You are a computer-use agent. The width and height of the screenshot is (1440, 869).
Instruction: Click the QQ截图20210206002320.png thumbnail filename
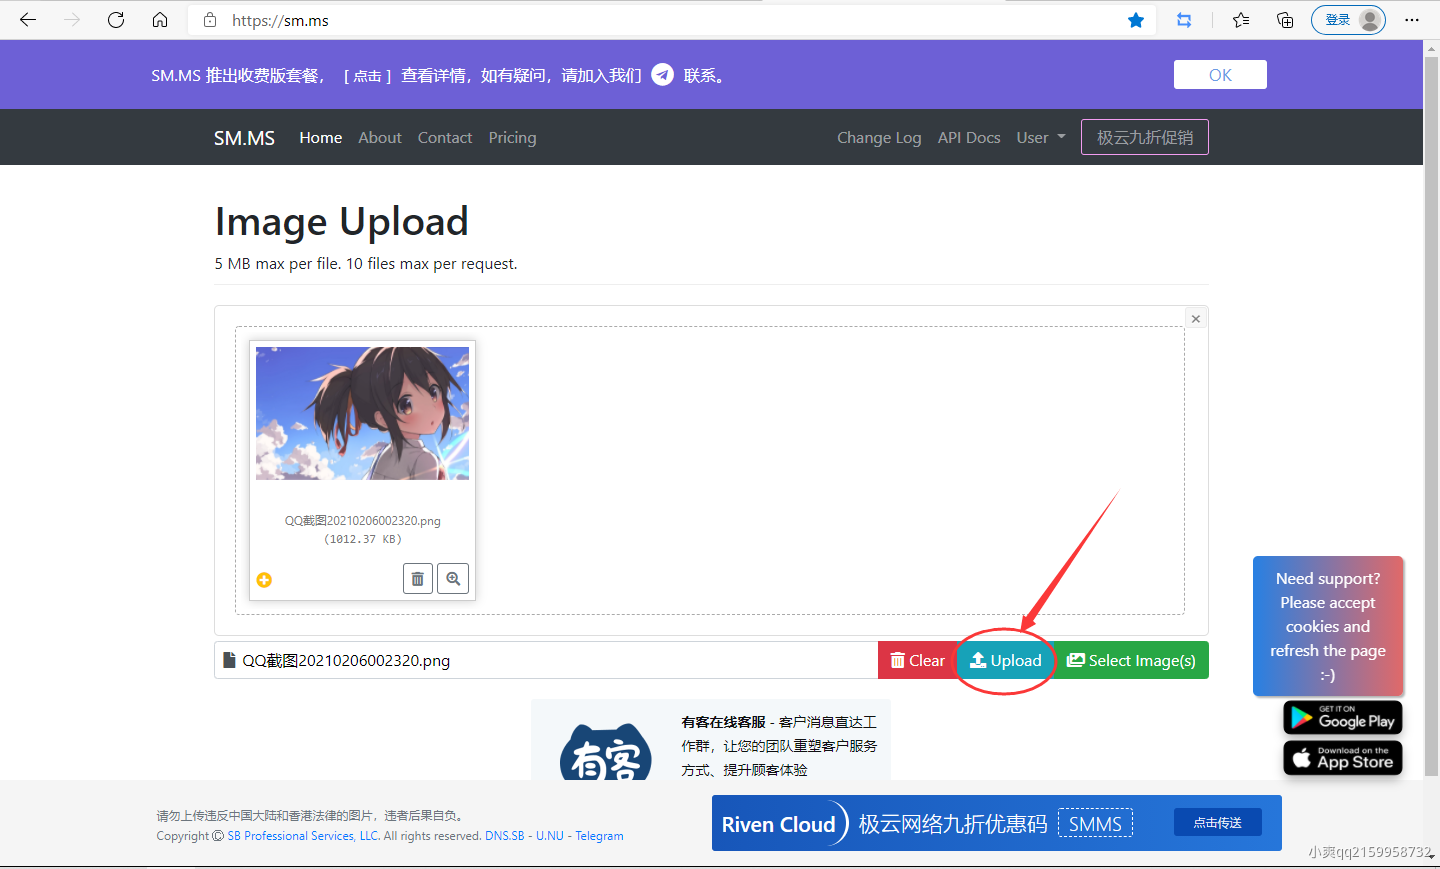pos(362,520)
